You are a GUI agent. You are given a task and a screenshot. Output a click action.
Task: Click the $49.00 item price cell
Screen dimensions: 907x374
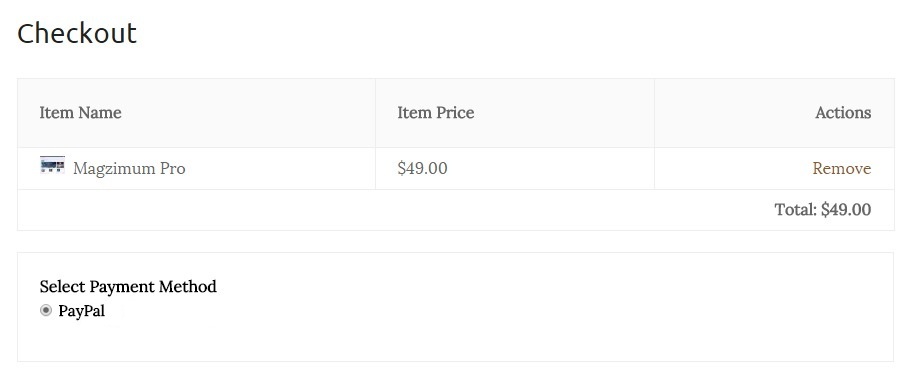click(x=422, y=168)
